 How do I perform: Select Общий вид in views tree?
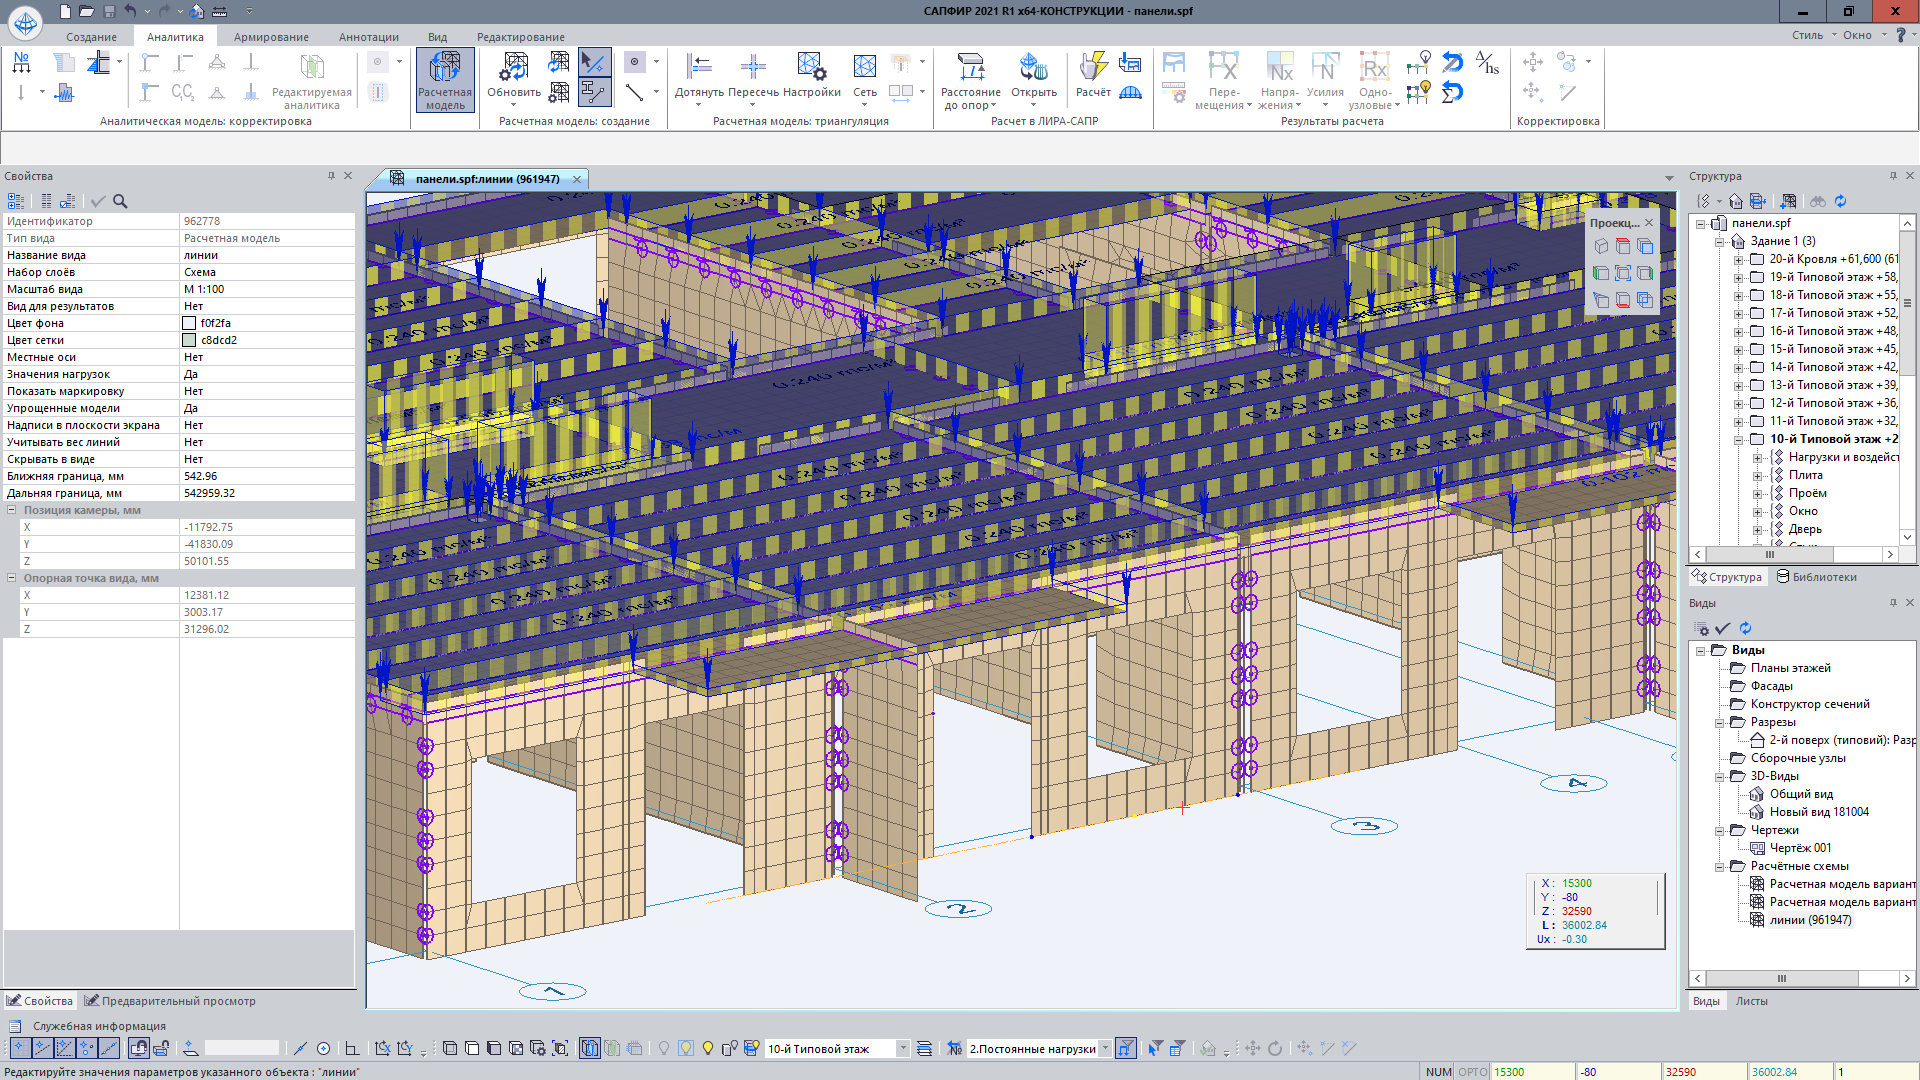1801,794
